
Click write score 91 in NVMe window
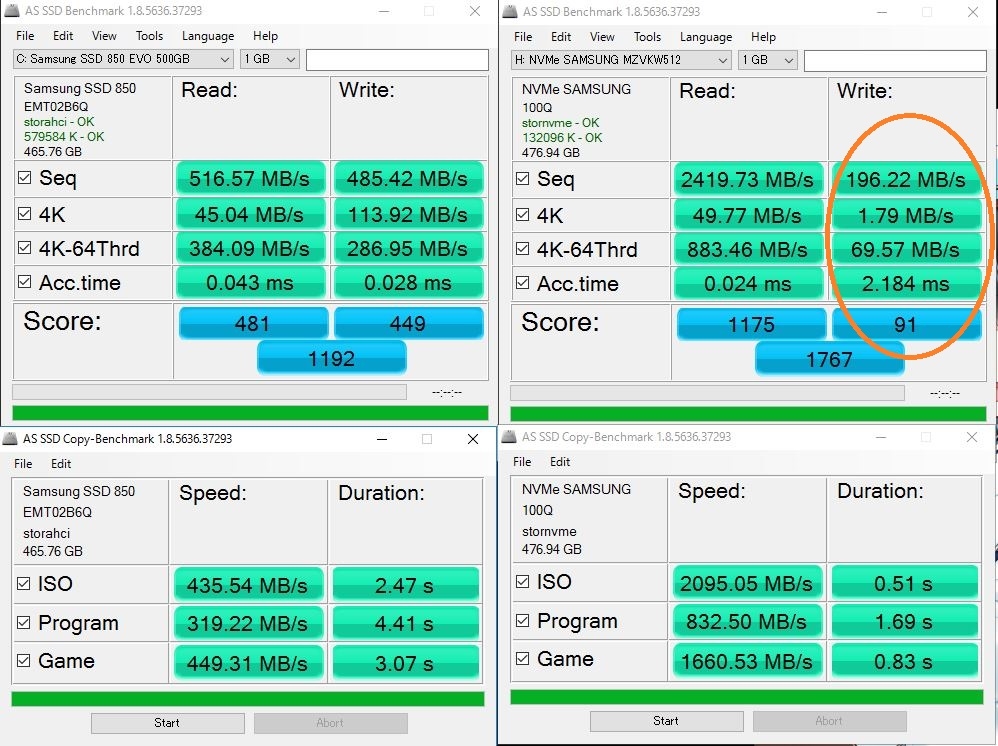pyautogui.click(x=906, y=324)
